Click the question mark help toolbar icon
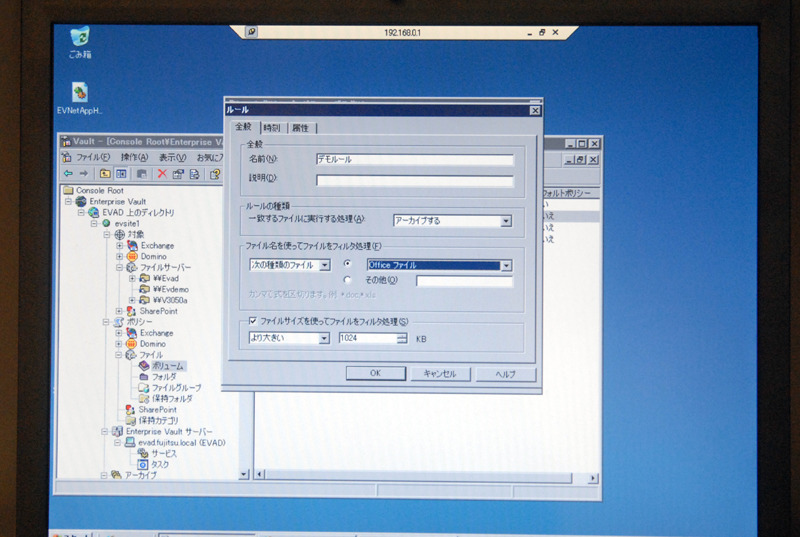Screen dimensions: 800x537 pyautogui.click(x=215, y=174)
